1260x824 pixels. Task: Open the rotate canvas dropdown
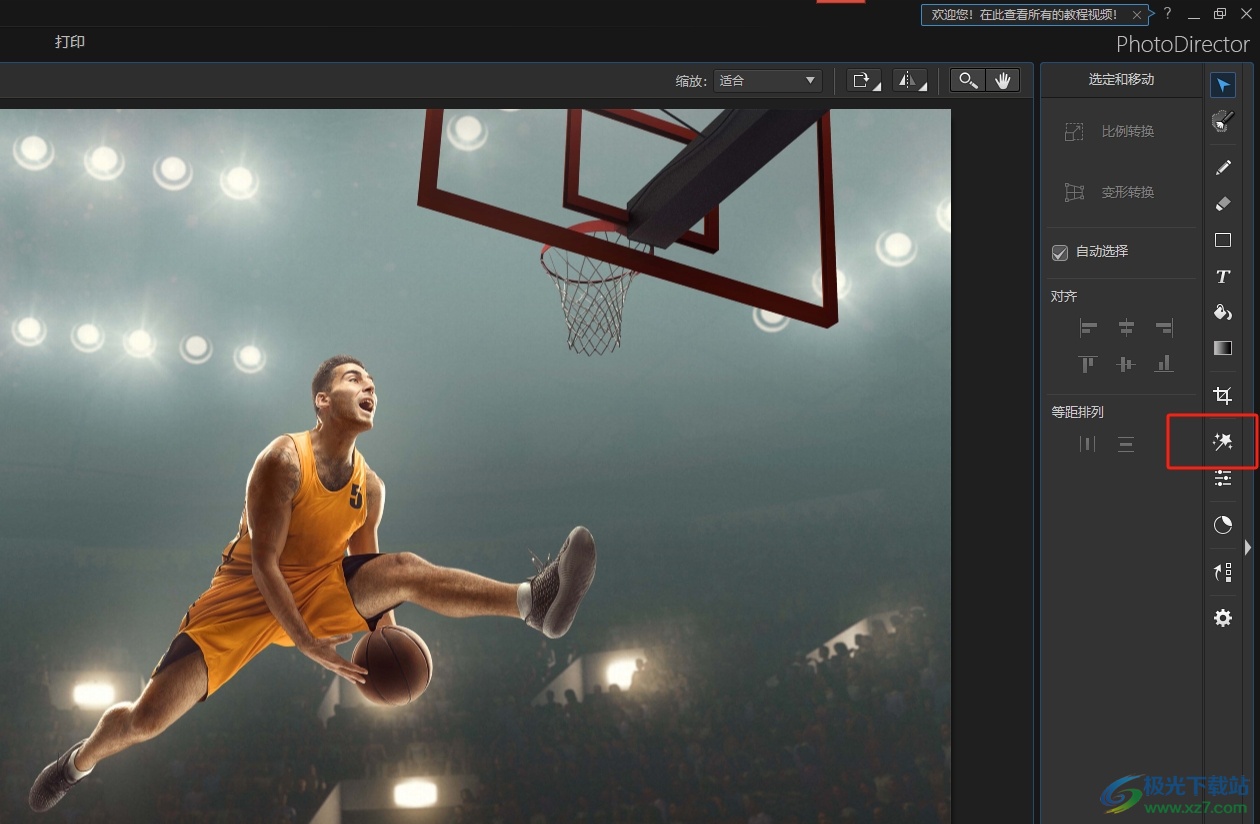pos(864,80)
